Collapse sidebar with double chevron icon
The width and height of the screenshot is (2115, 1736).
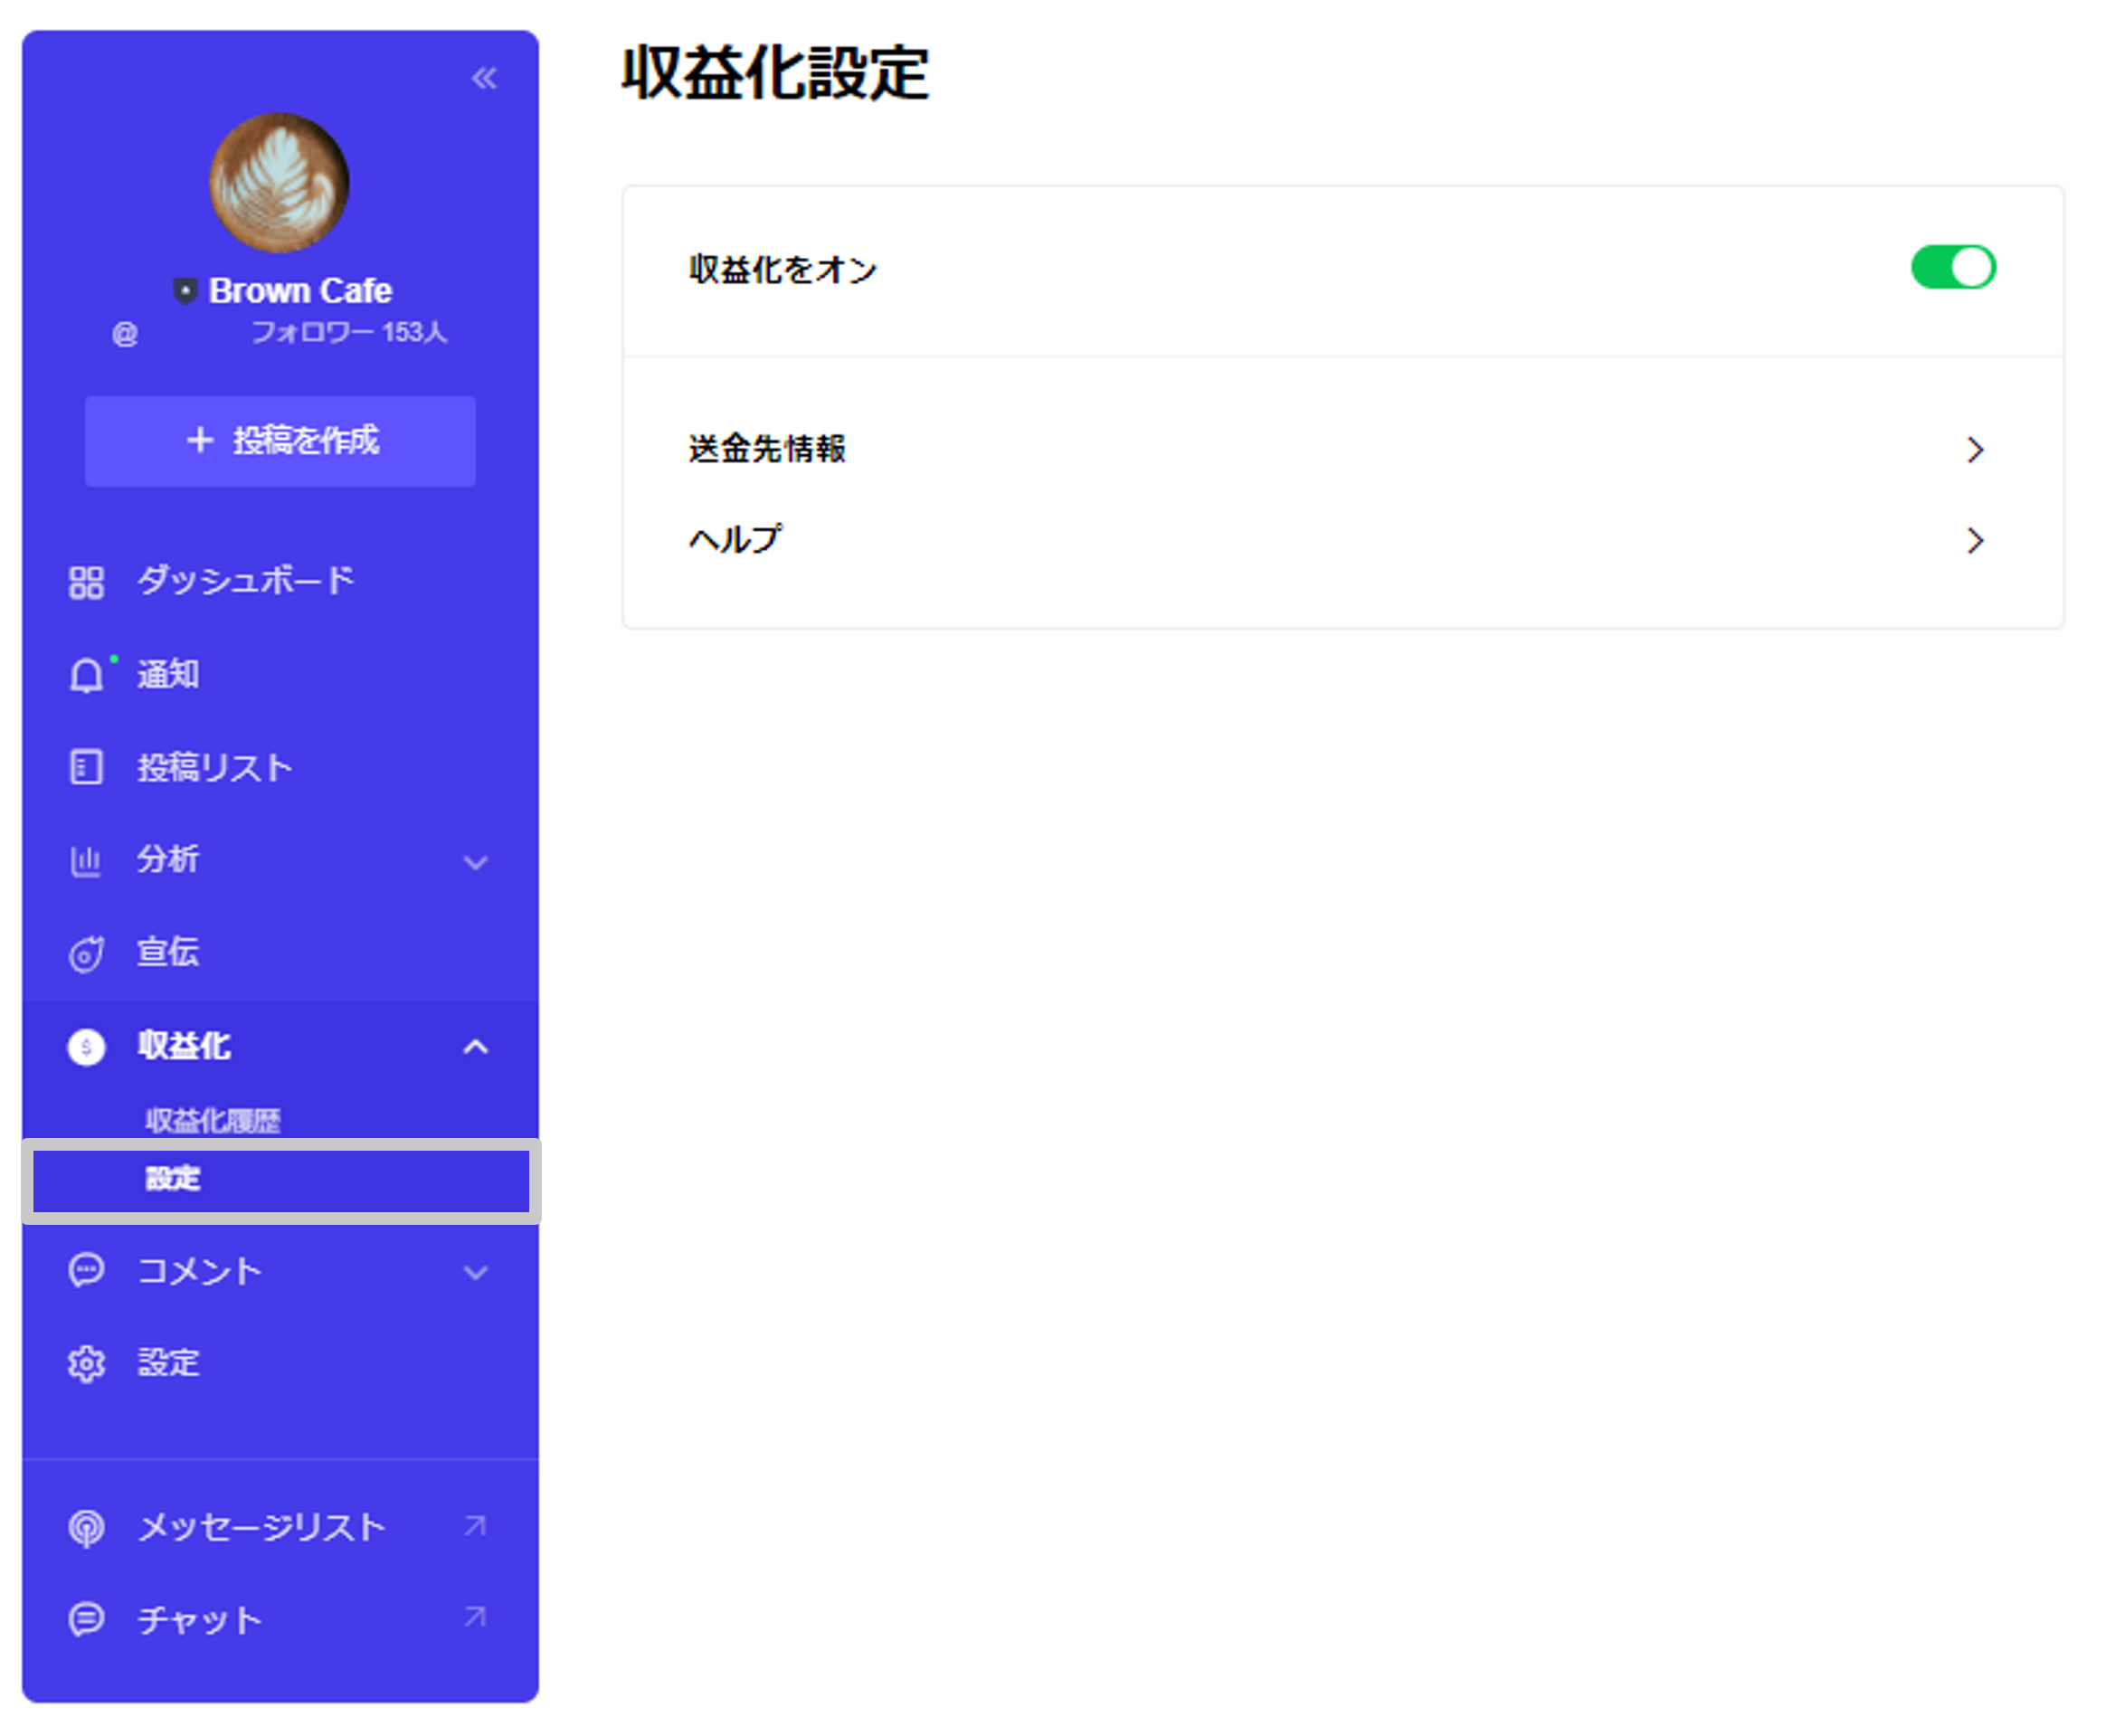pyautogui.click(x=484, y=78)
